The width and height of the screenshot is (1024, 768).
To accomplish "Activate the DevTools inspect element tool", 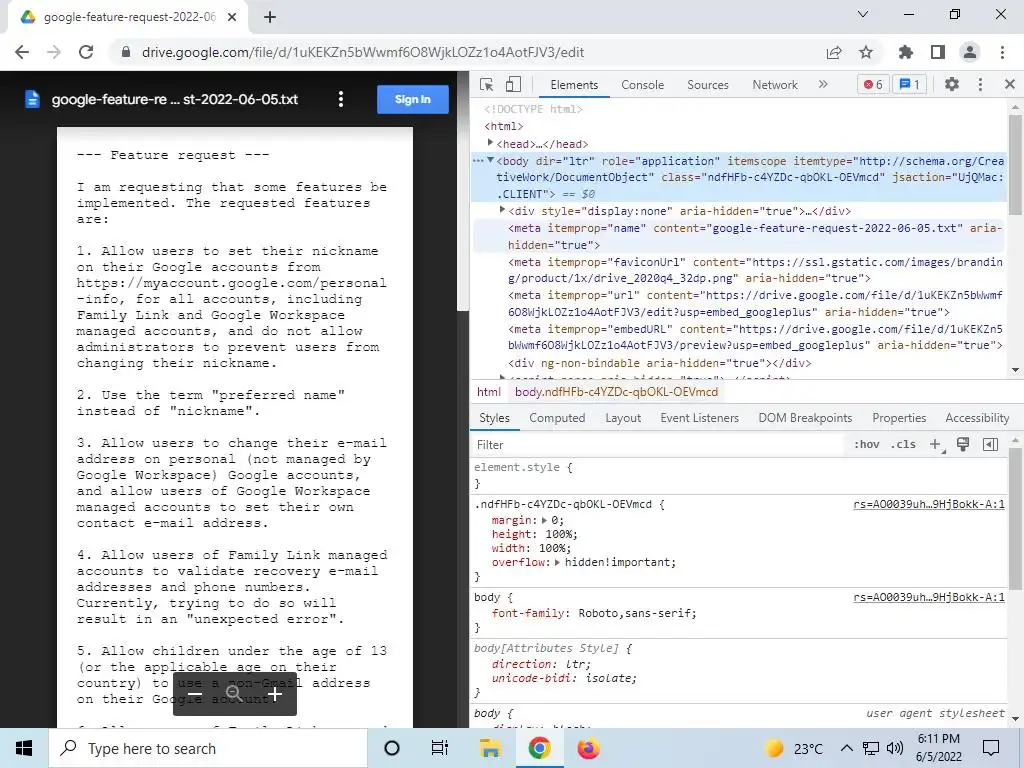I will [x=487, y=84].
